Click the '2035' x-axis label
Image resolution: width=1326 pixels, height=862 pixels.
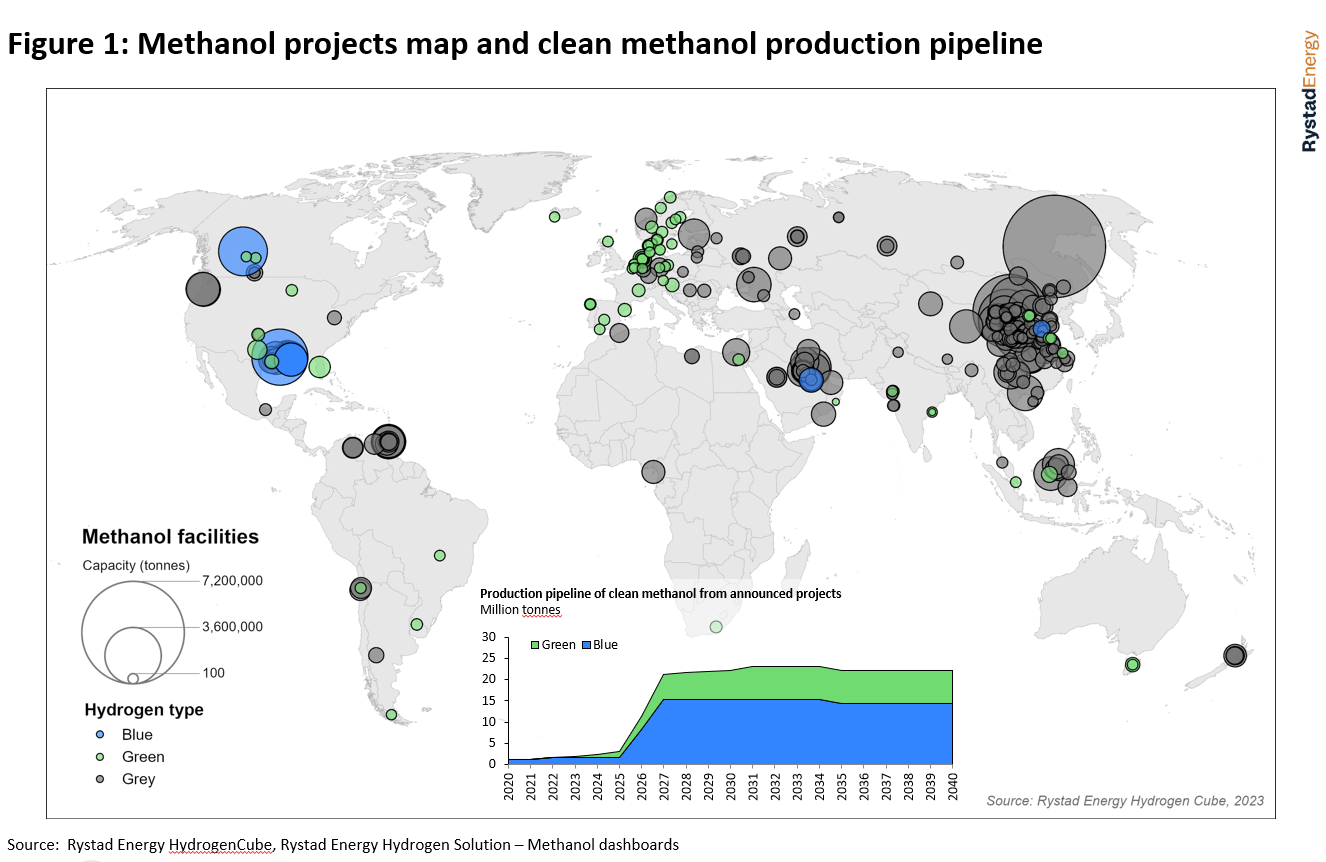click(x=842, y=787)
